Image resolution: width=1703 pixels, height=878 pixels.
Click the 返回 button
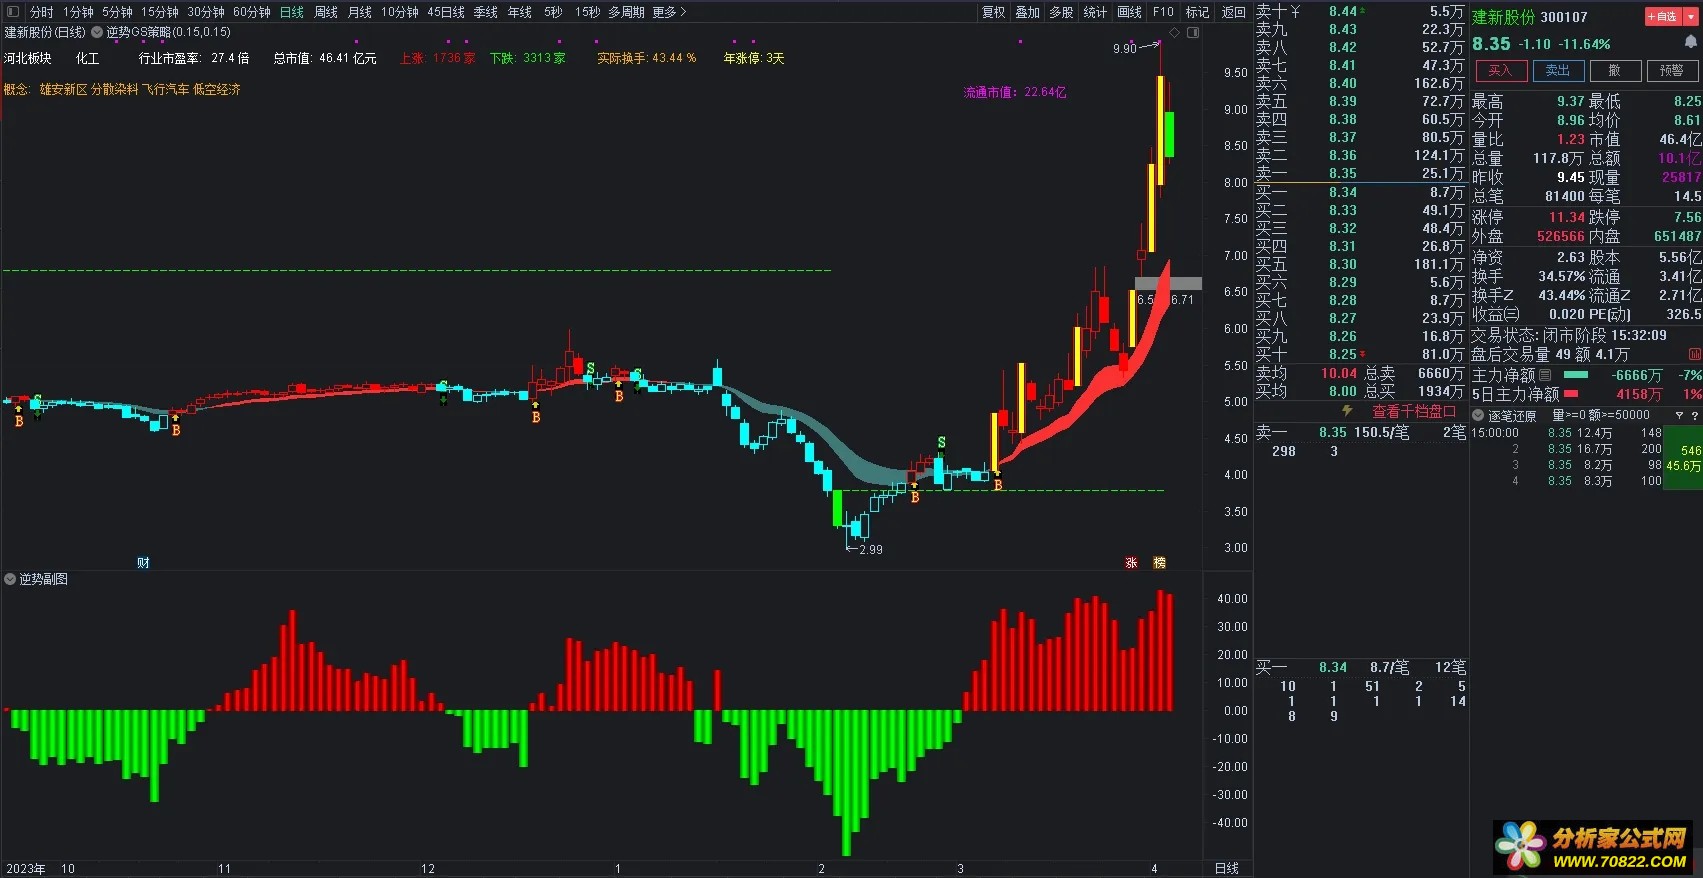pyautogui.click(x=1234, y=12)
